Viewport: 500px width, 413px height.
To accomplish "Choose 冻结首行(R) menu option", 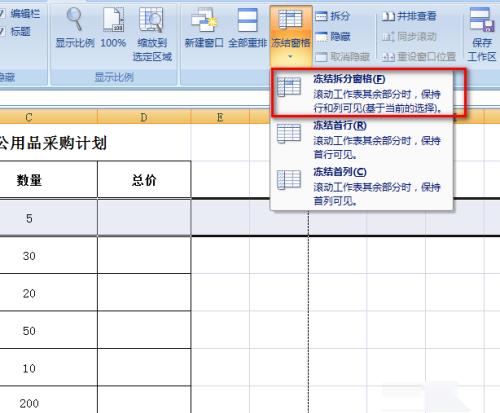I will 362,140.
